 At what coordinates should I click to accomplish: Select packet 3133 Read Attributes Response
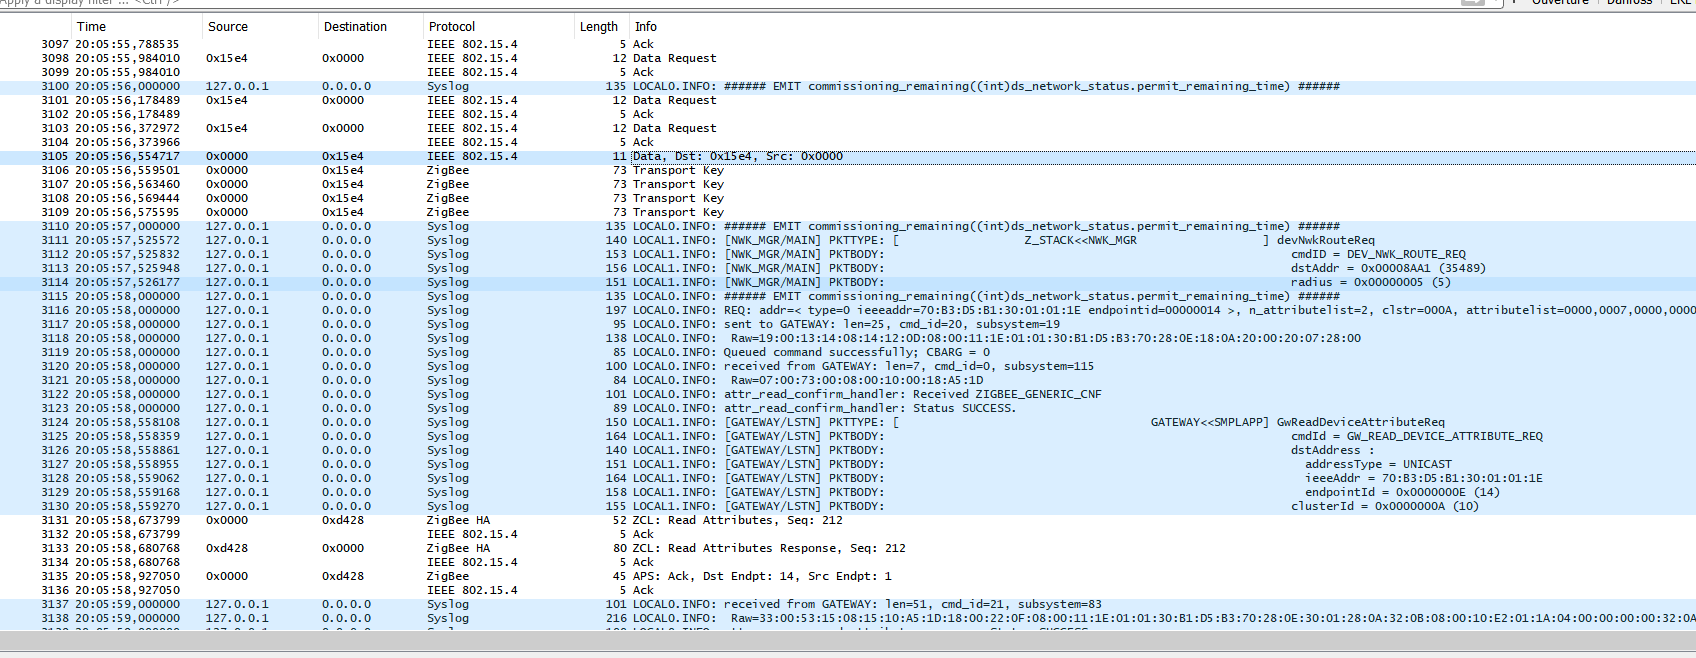click(x=848, y=548)
